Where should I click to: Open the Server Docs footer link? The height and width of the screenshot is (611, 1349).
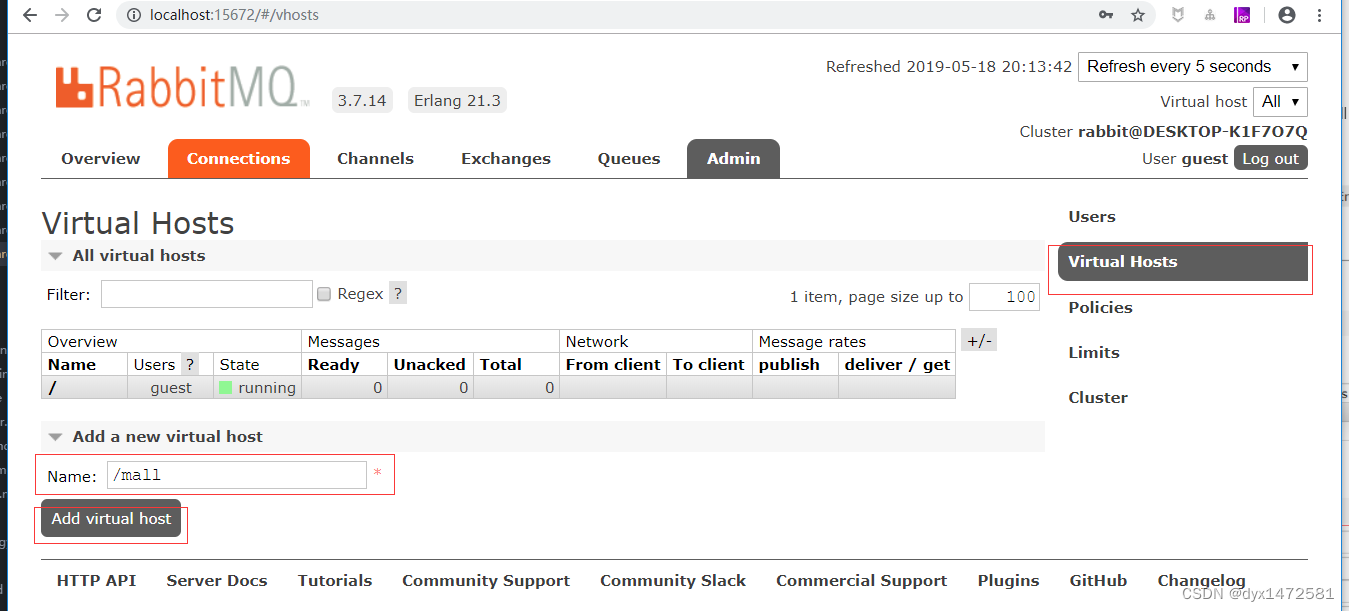(217, 581)
